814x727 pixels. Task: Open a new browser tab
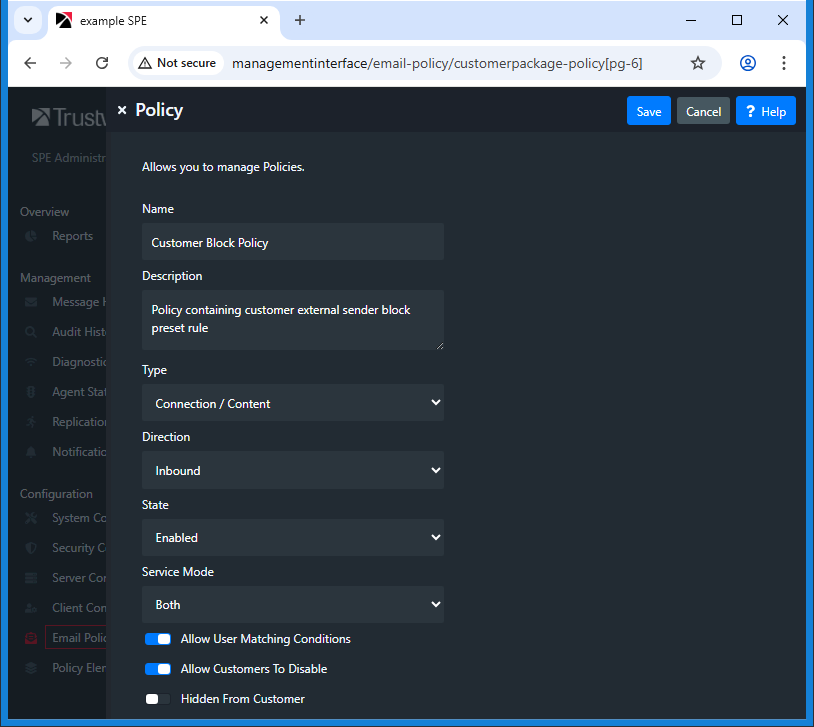300,20
